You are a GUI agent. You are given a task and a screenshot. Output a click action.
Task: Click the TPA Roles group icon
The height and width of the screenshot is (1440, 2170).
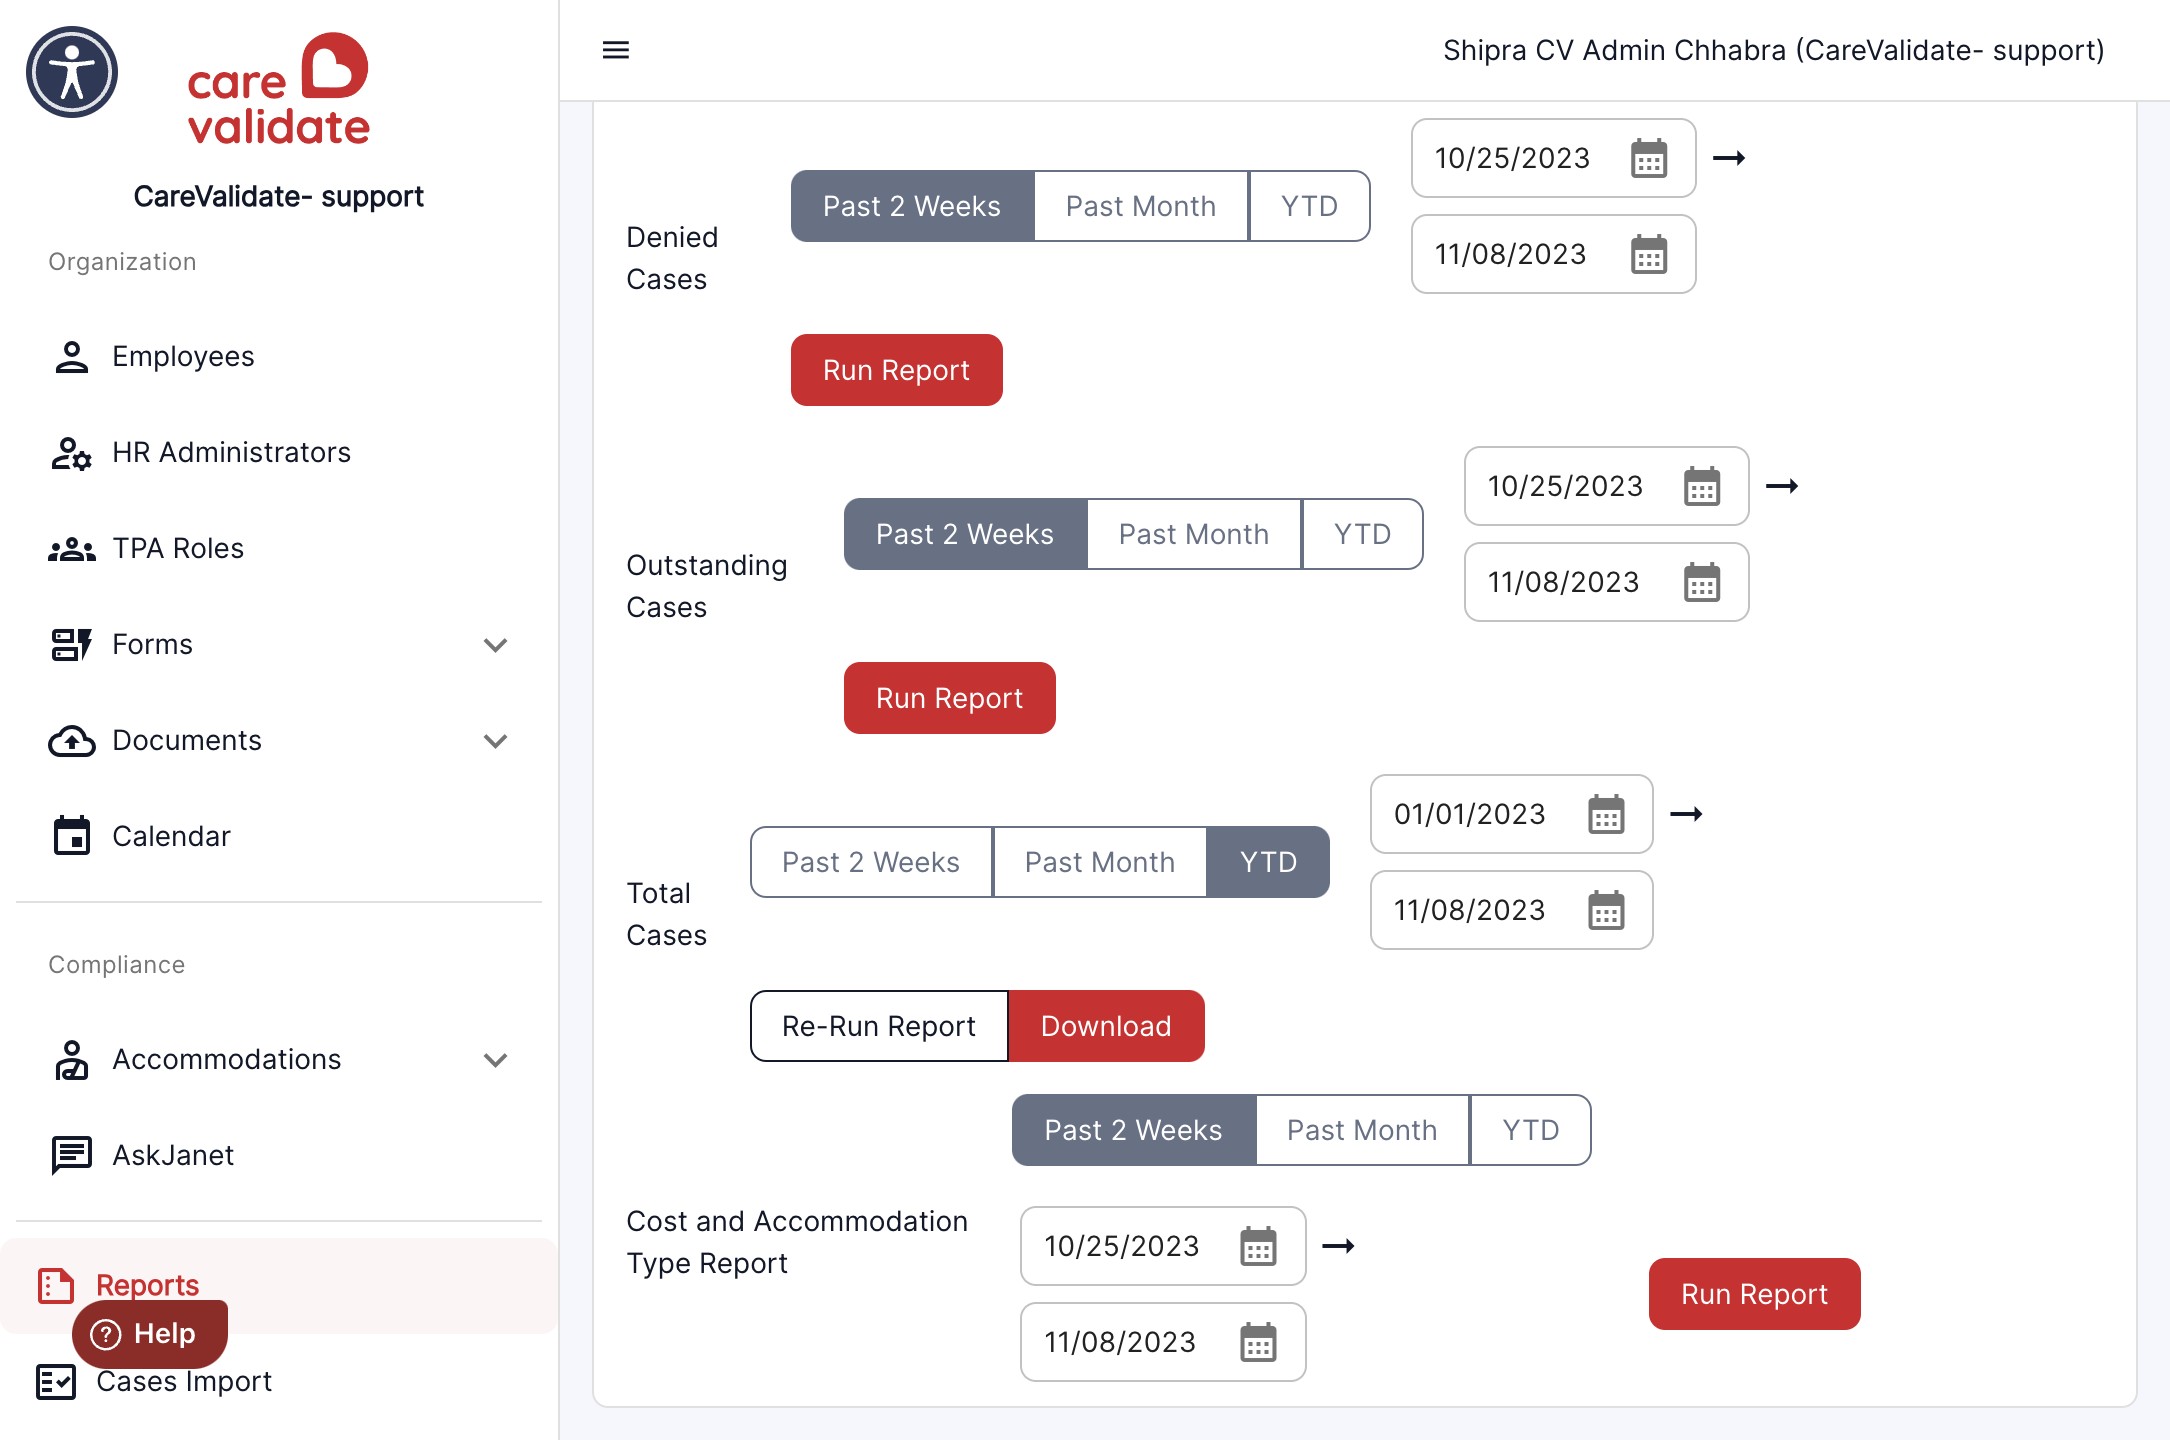tap(72, 549)
